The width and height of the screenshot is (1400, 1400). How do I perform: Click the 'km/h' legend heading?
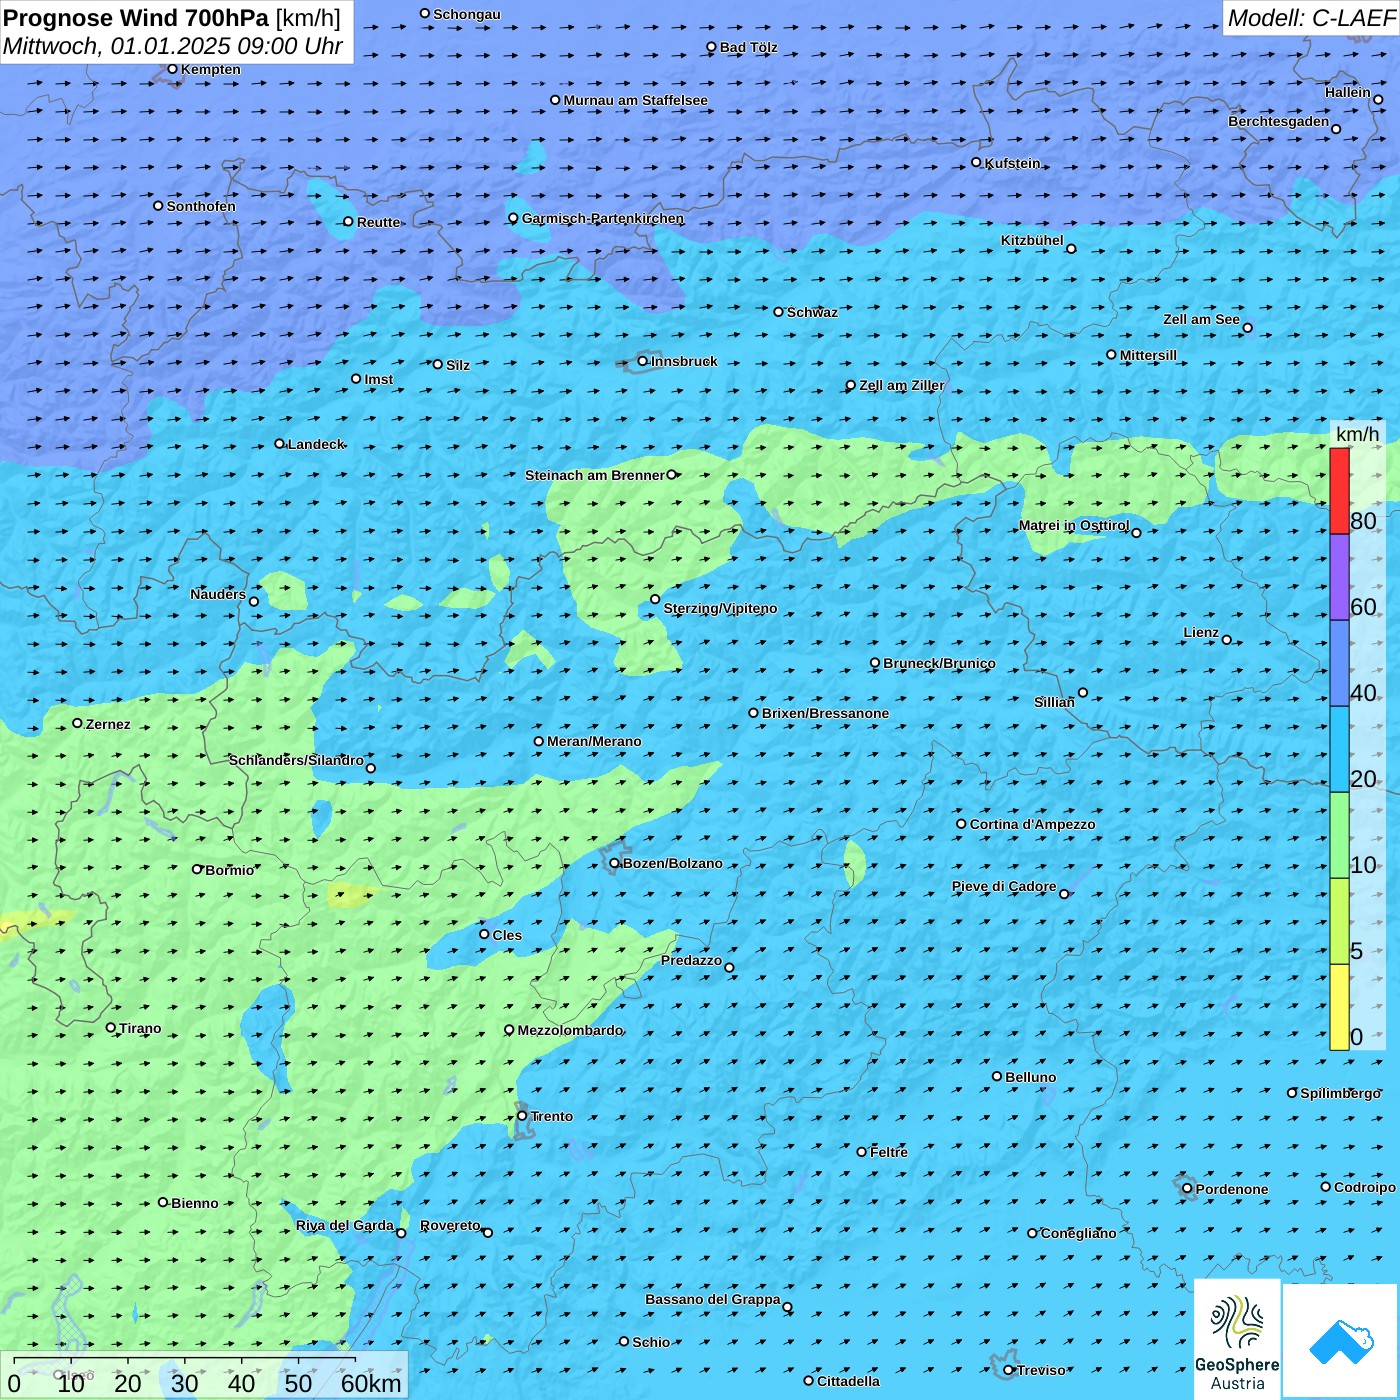tap(1357, 434)
